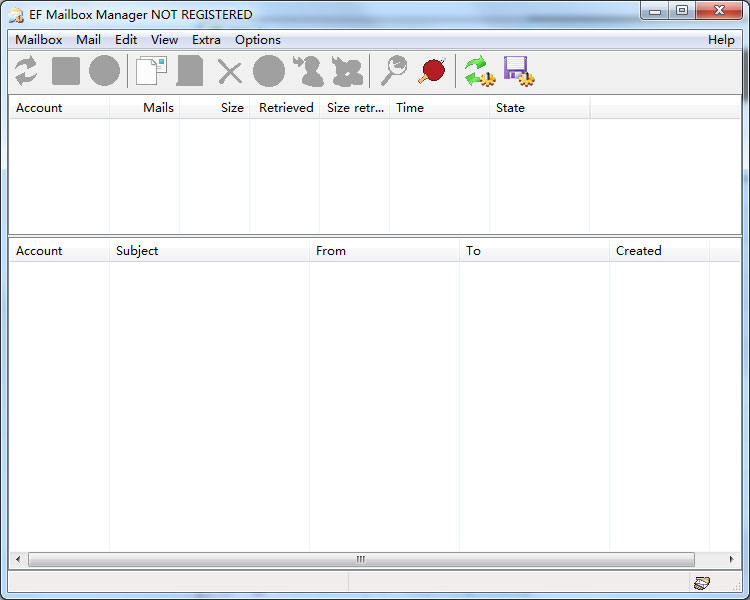Open the Options menu
750x600 pixels.
tap(258, 40)
